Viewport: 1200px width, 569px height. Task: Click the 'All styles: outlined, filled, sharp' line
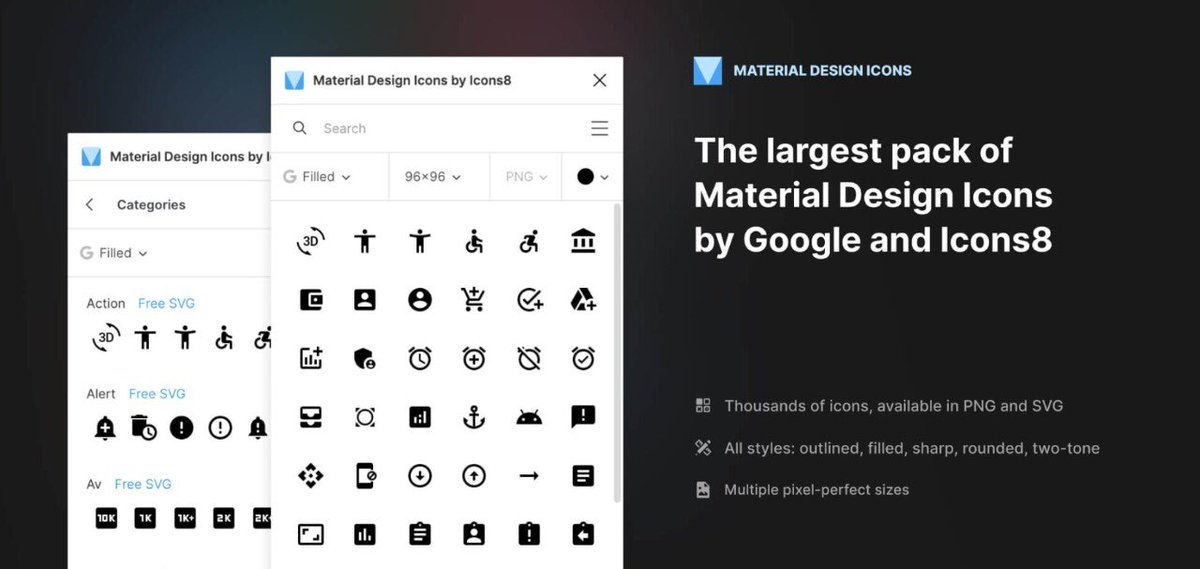(912, 448)
